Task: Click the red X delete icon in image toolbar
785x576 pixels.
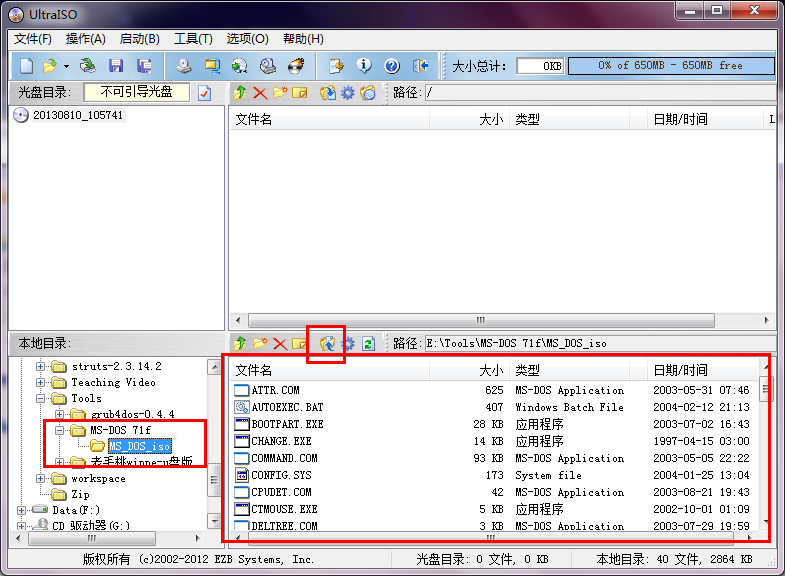Action: (260, 93)
